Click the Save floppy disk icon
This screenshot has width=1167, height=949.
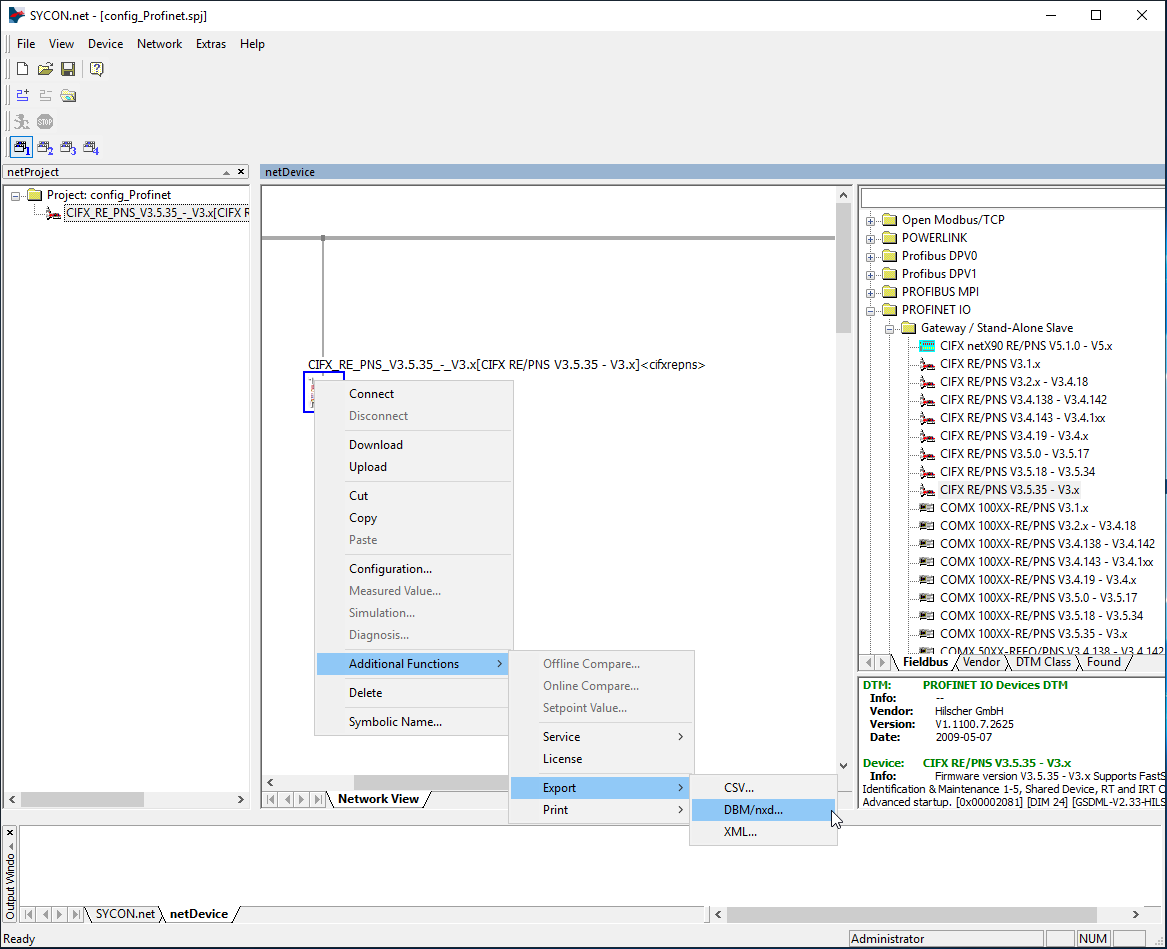(68, 69)
